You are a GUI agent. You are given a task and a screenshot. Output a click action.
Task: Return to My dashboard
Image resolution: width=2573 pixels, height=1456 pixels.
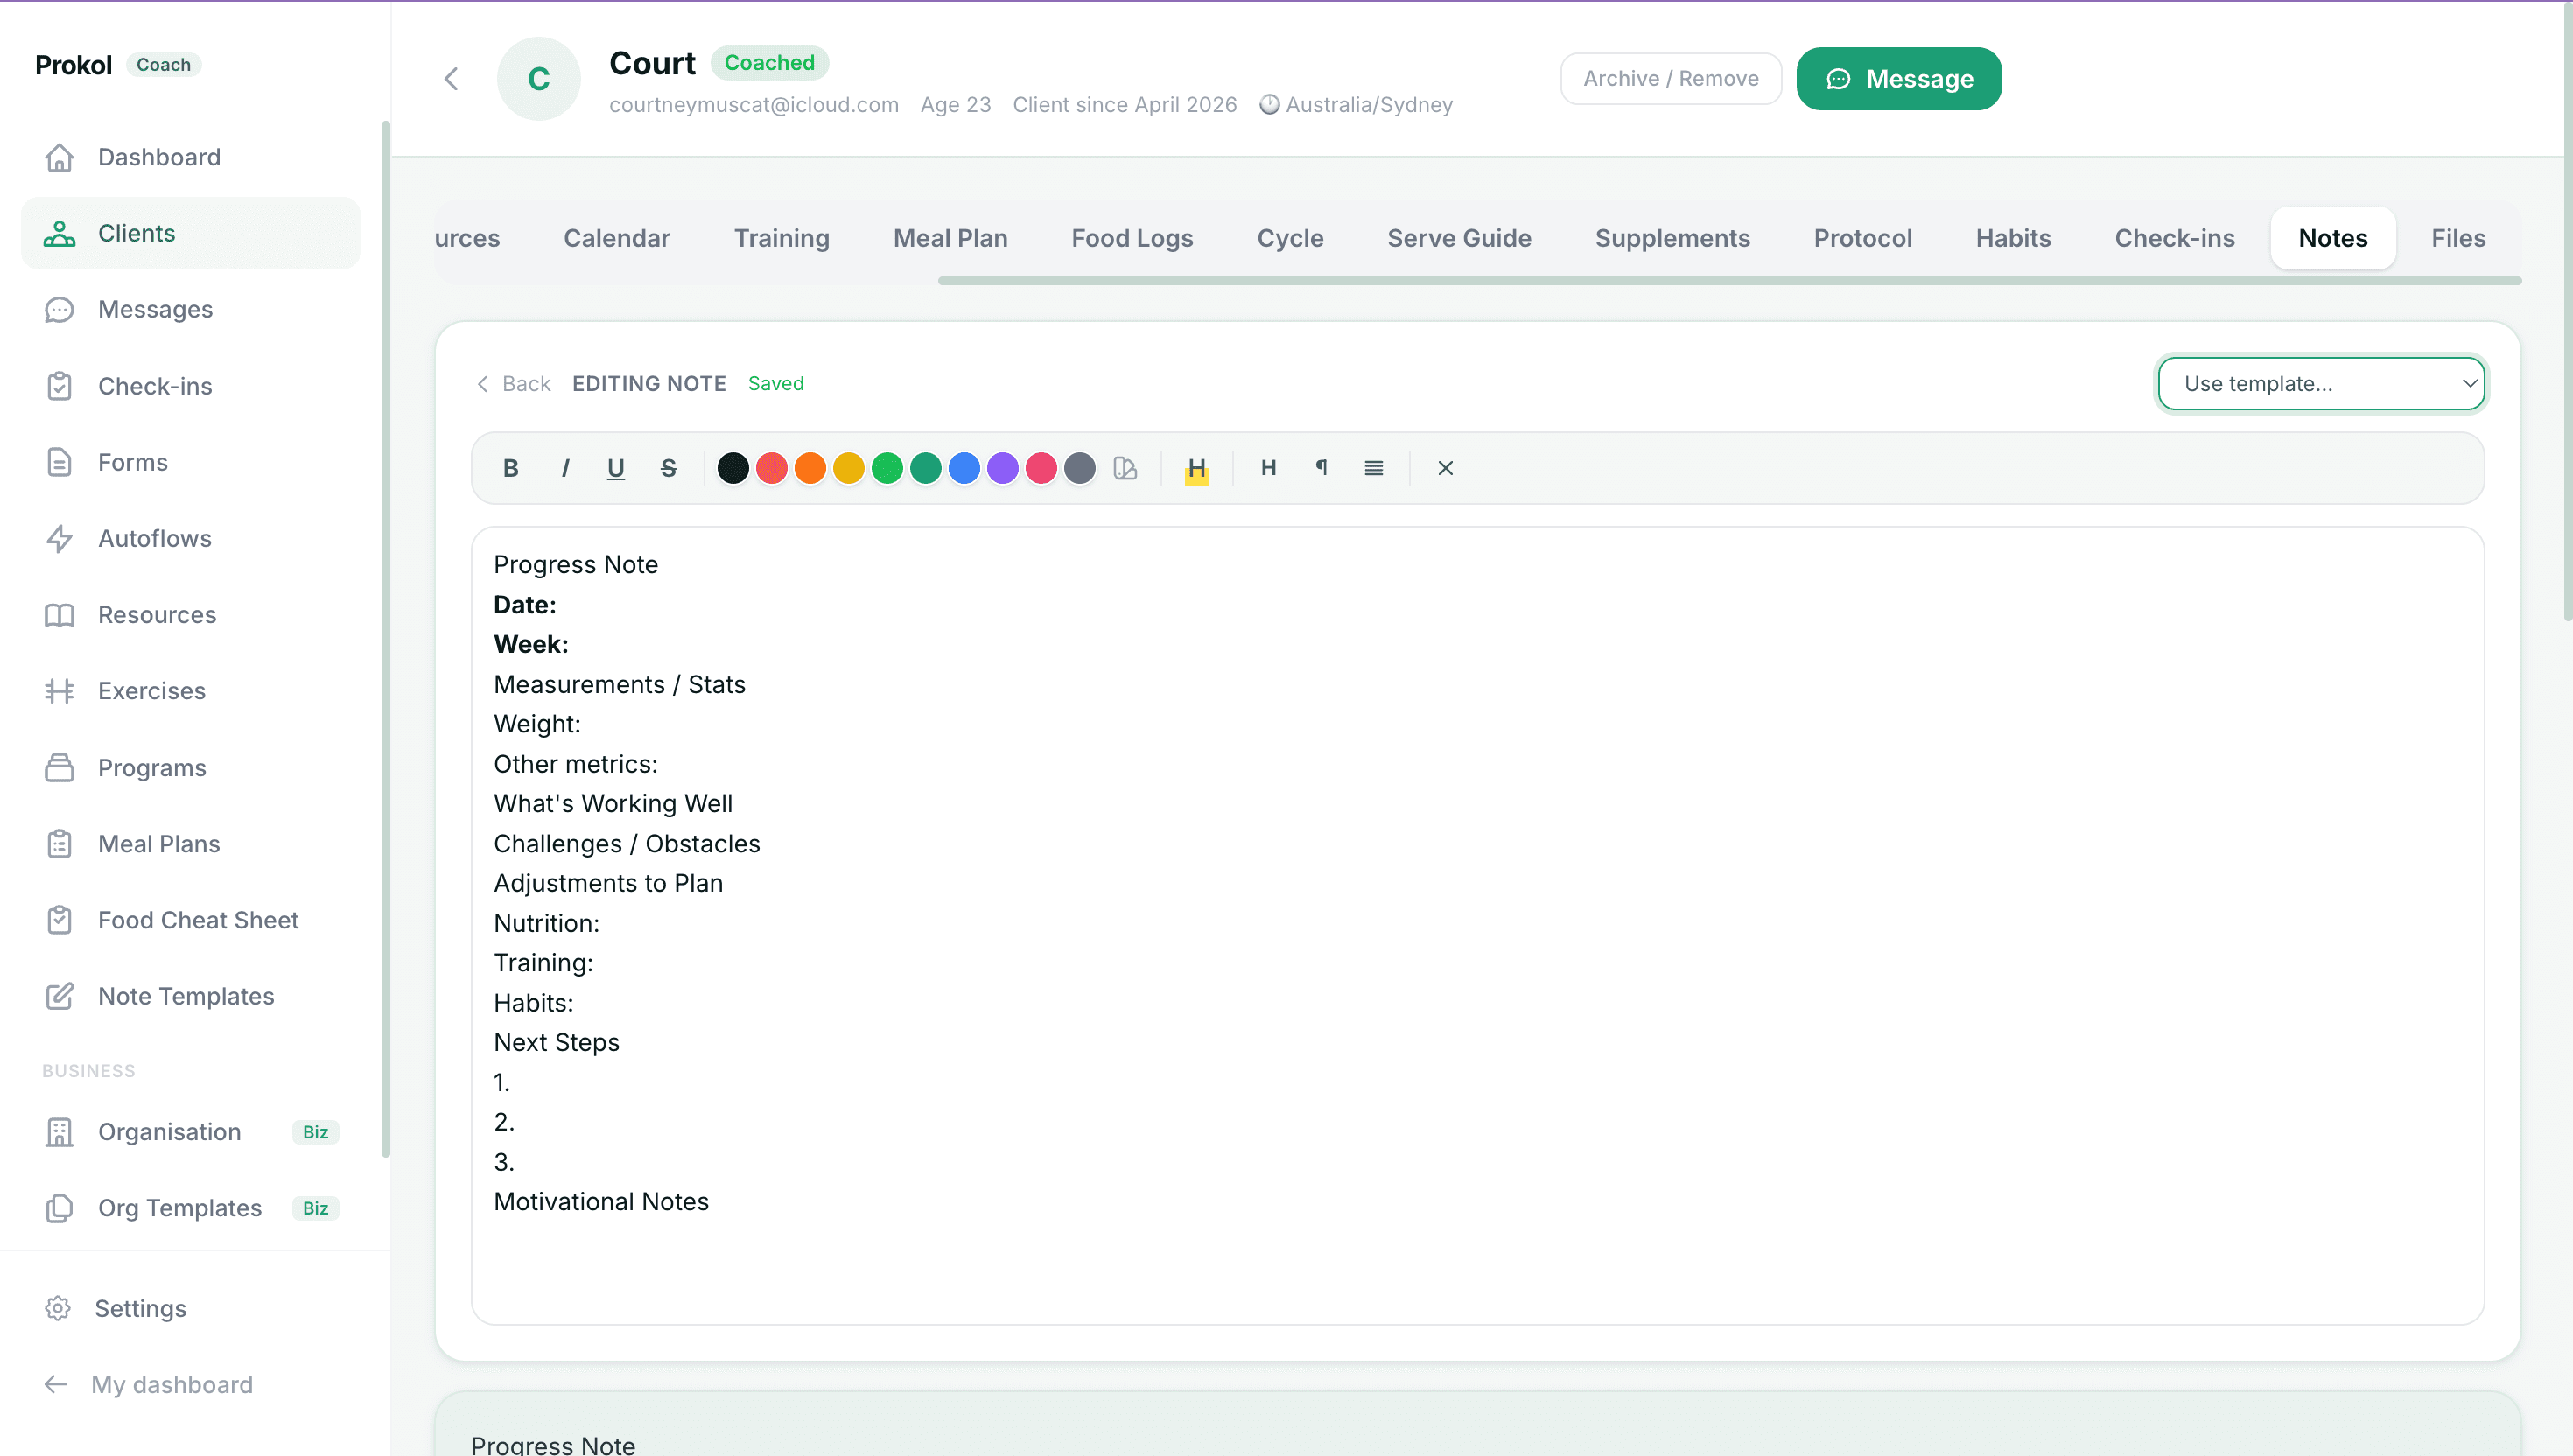coord(150,1385)
